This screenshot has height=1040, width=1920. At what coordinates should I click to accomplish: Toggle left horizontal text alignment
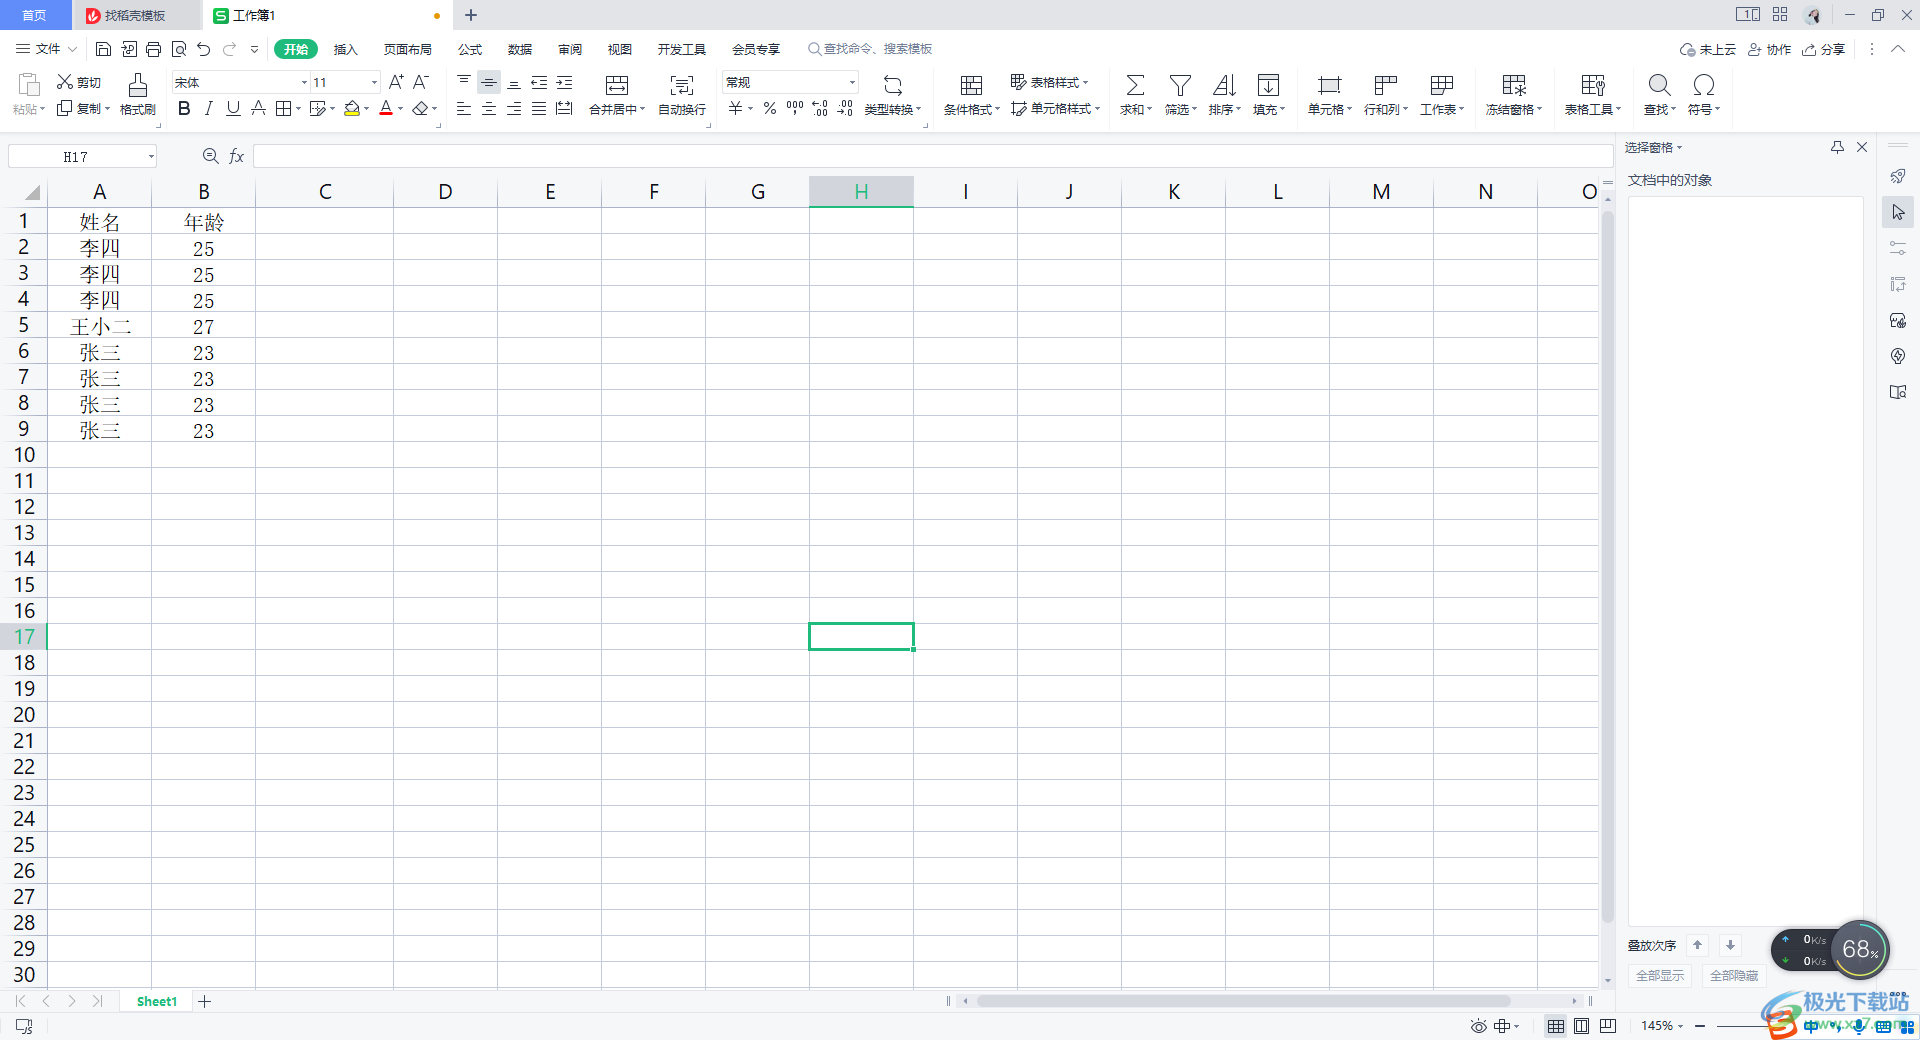click(464, 108)
